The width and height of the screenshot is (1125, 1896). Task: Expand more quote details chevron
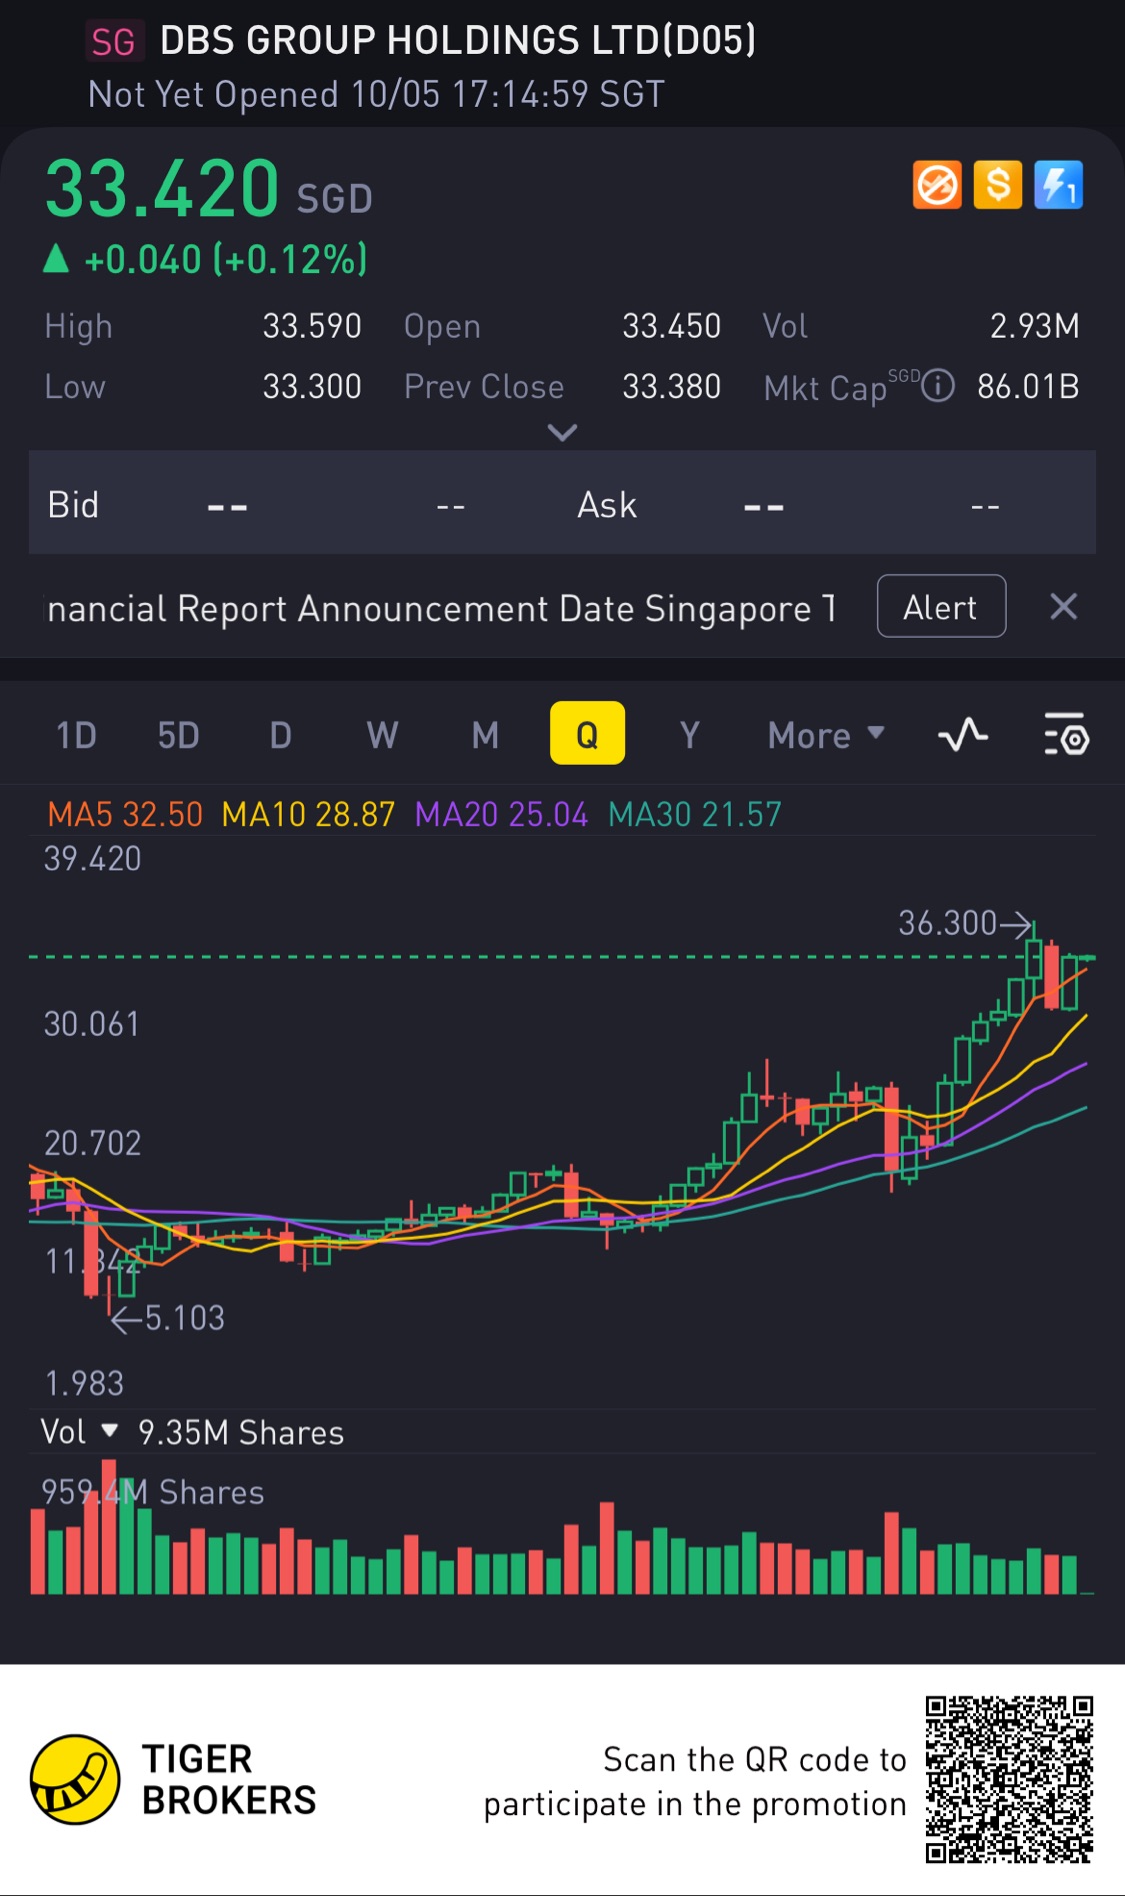tap(563, 433)
